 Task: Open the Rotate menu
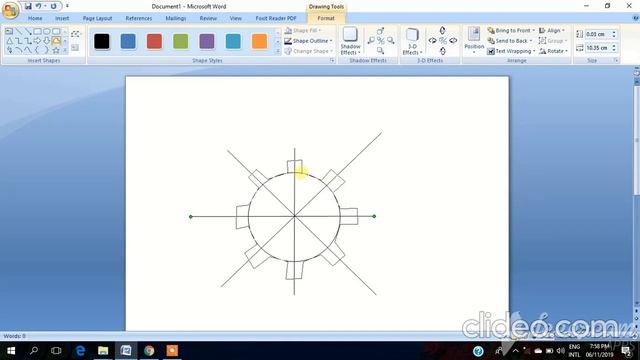[553, 51]
